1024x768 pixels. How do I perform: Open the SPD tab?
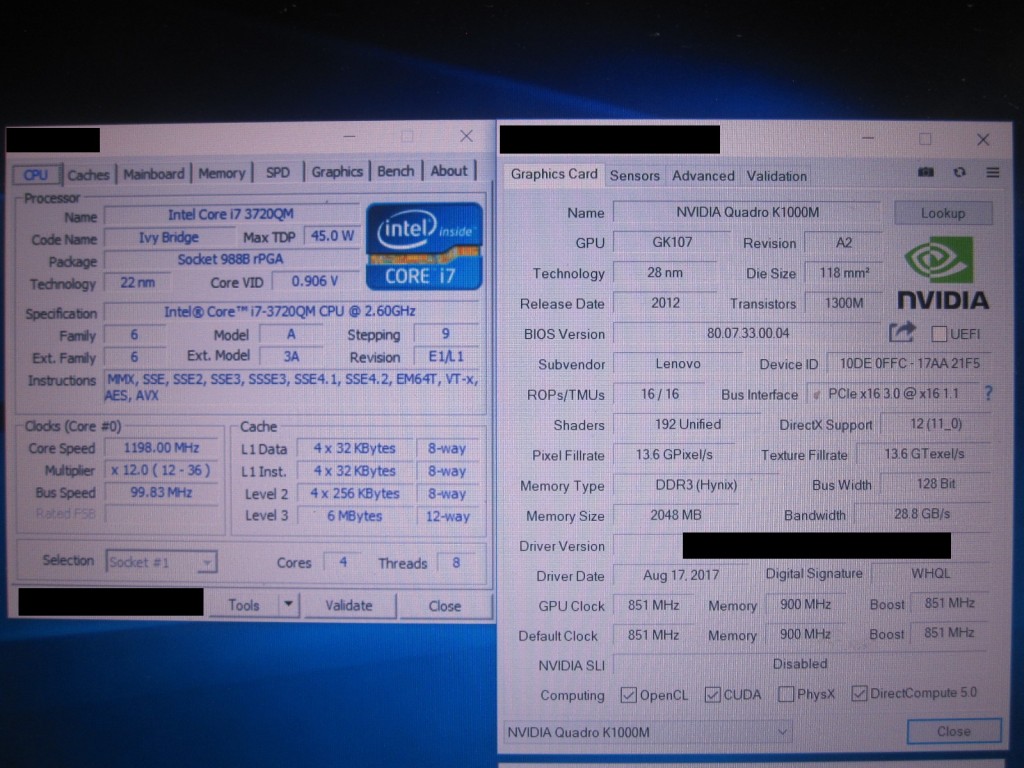tap(278, 172)
